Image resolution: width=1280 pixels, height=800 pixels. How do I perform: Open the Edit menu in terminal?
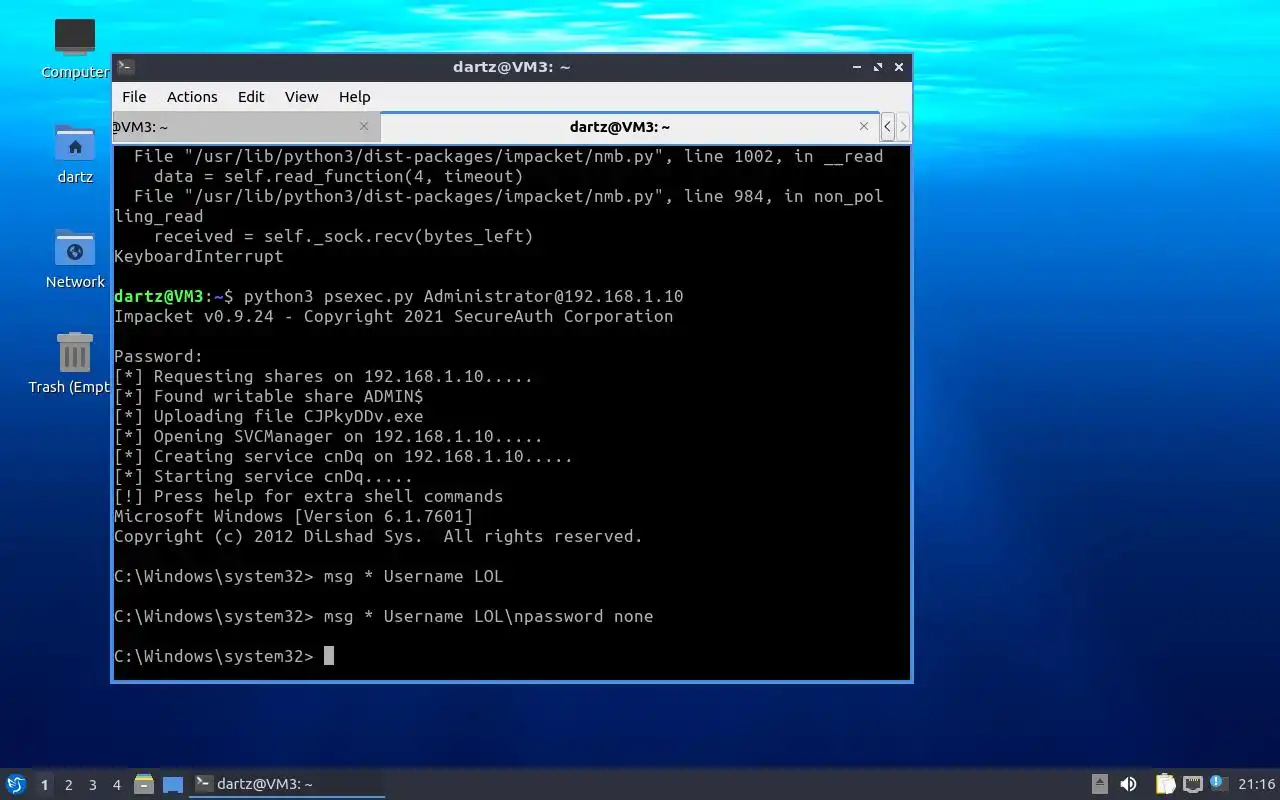coord(251,97)
